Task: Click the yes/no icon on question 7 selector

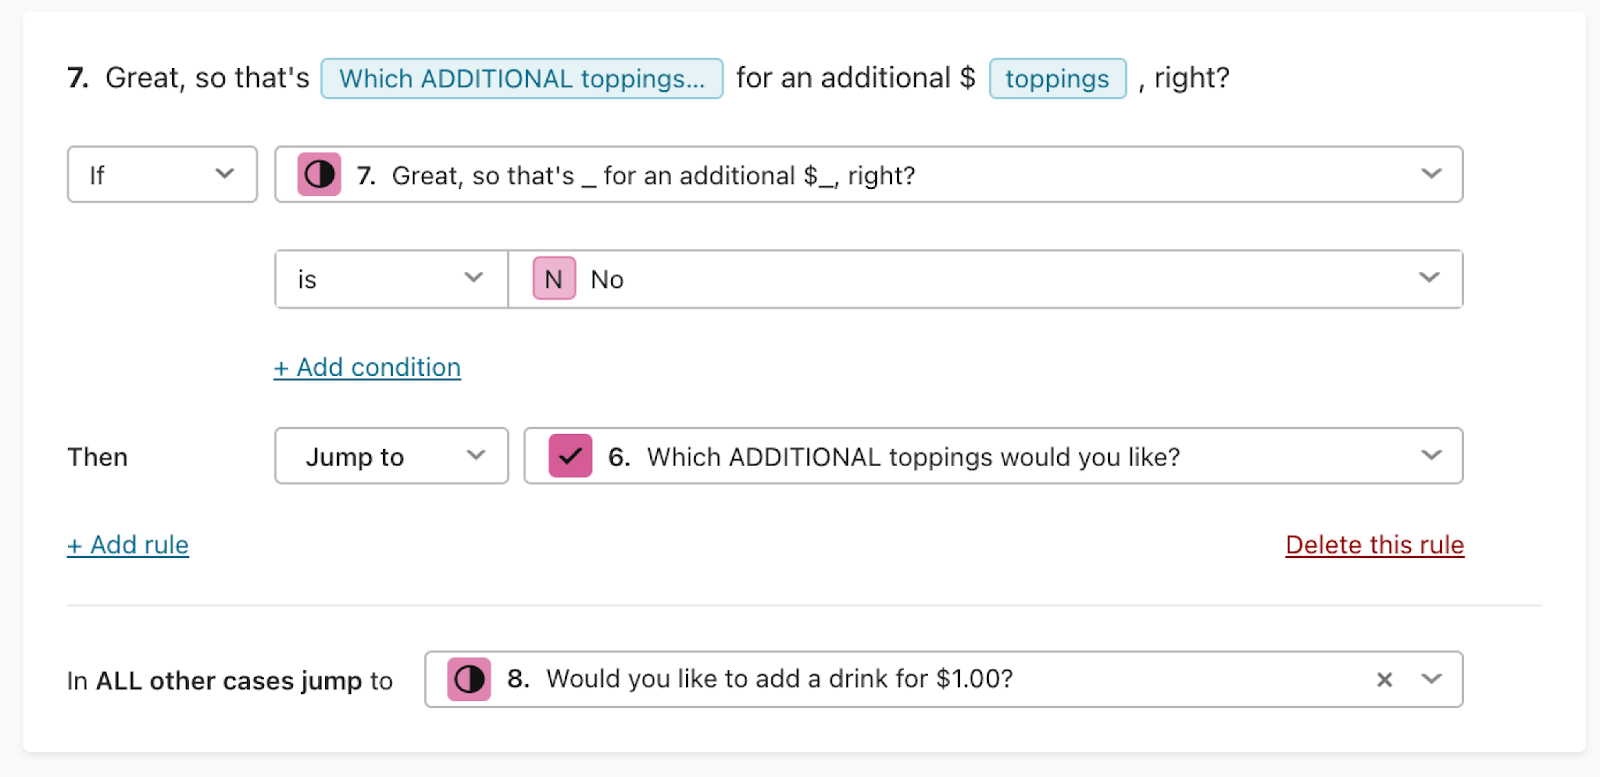Action: pyautogui.click(x=319, y=175)
